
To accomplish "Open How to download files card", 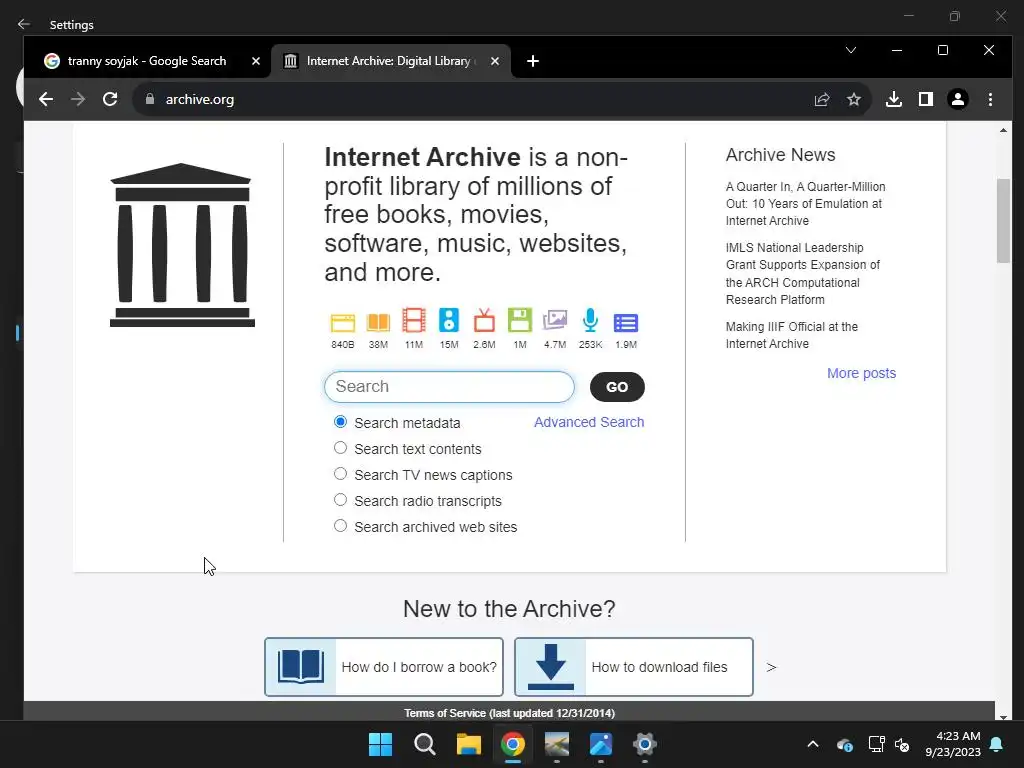I will (633, 667).
